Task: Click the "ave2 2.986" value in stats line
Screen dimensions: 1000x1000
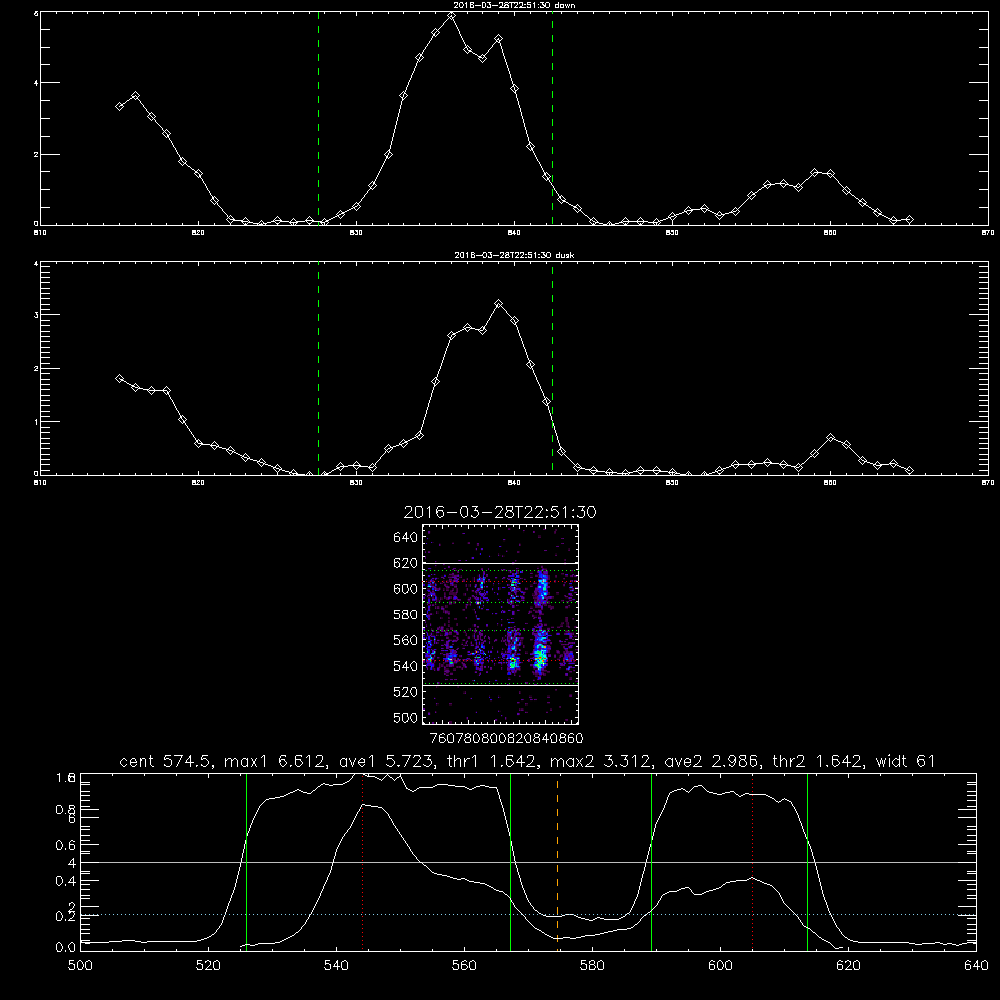Action: 711,761
